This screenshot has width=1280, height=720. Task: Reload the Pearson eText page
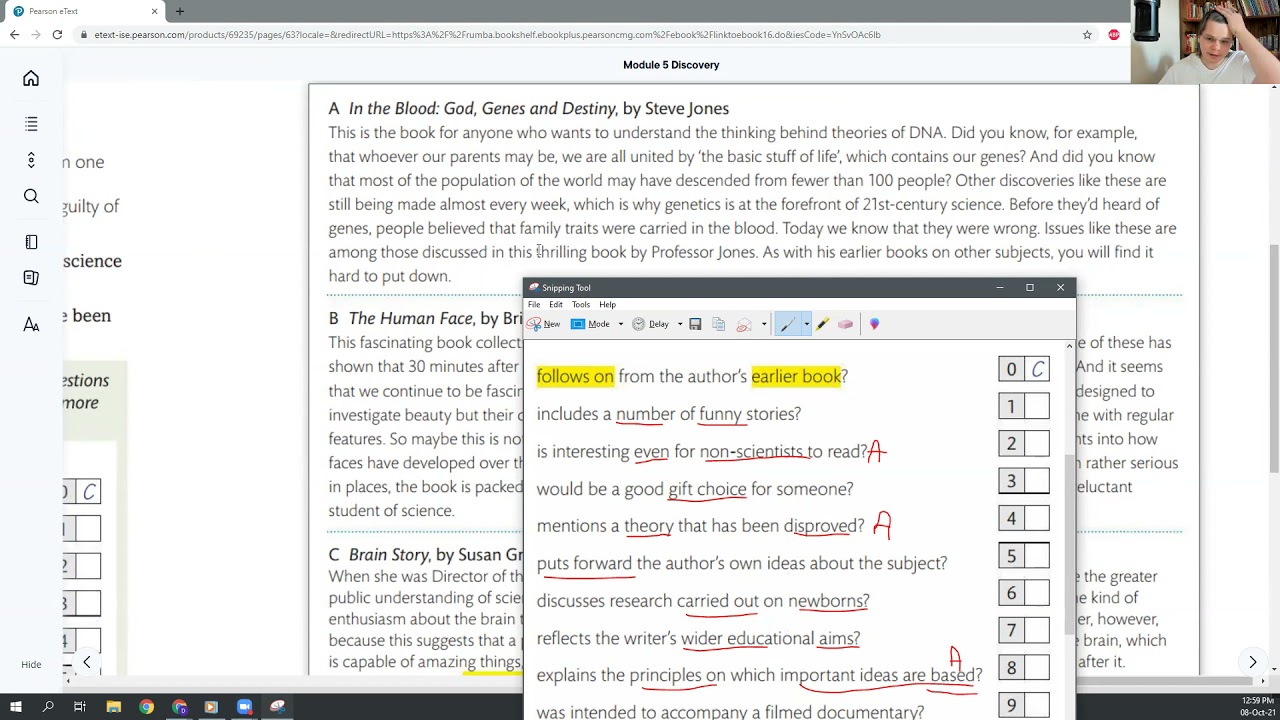point(57,34)
